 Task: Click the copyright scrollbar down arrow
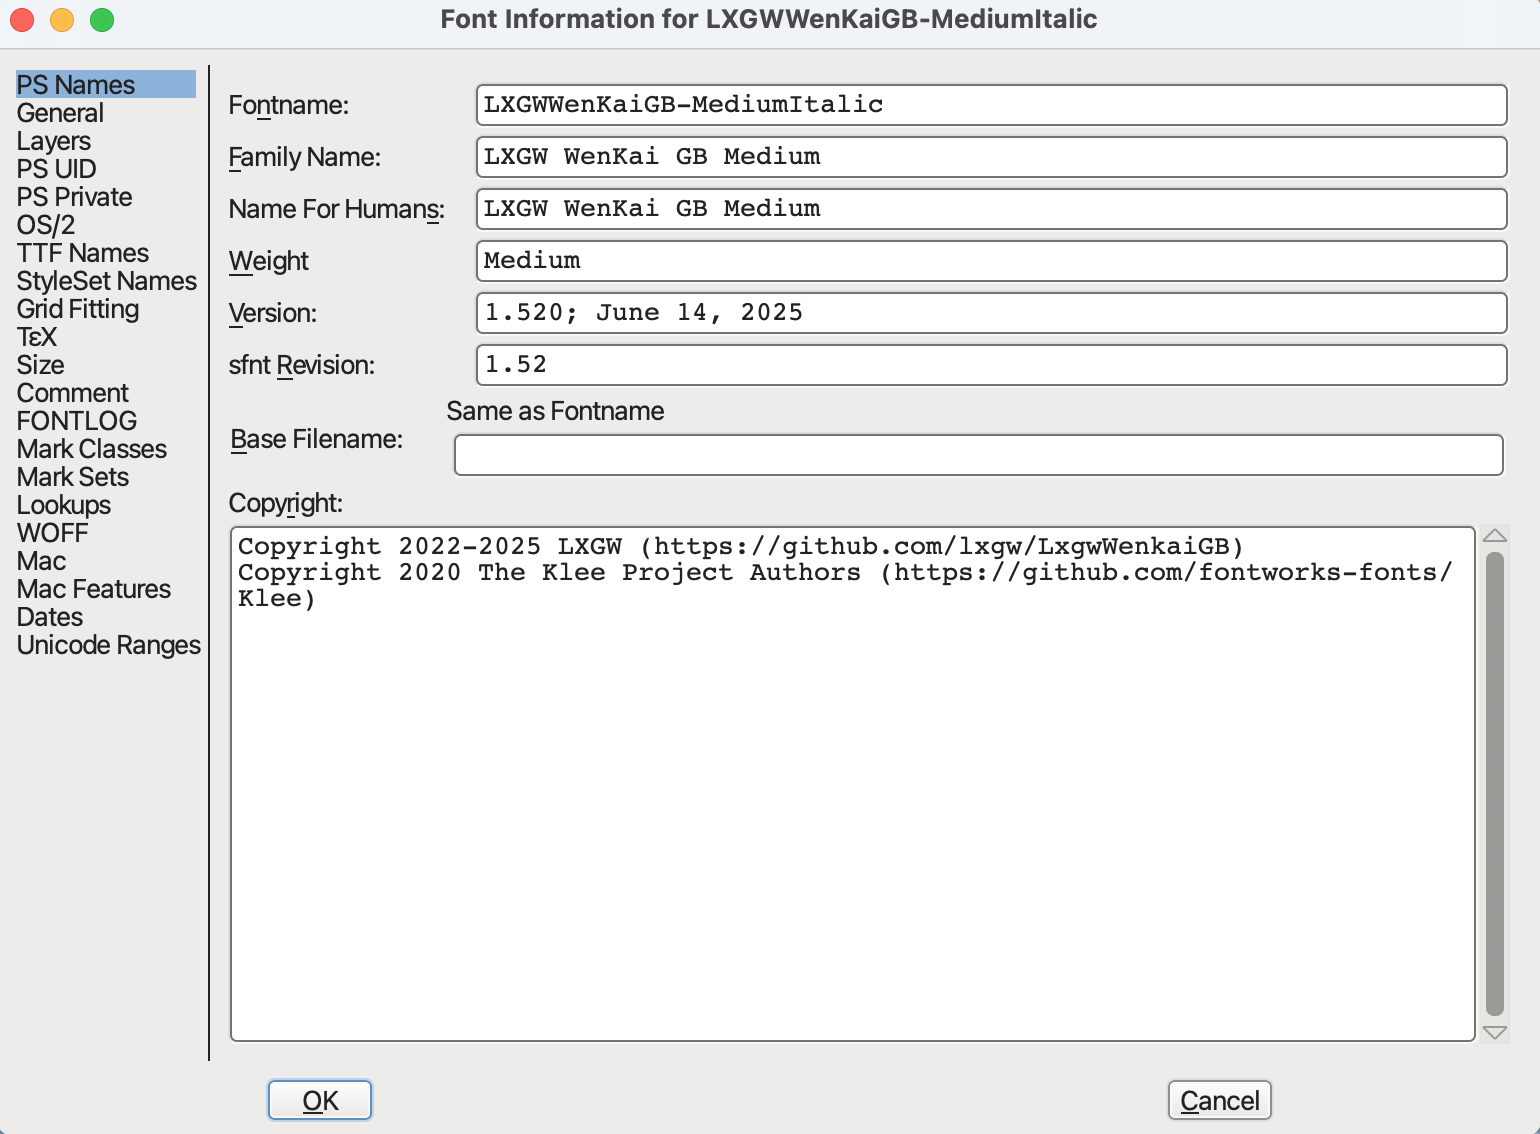click(x=1495, y=1032)
